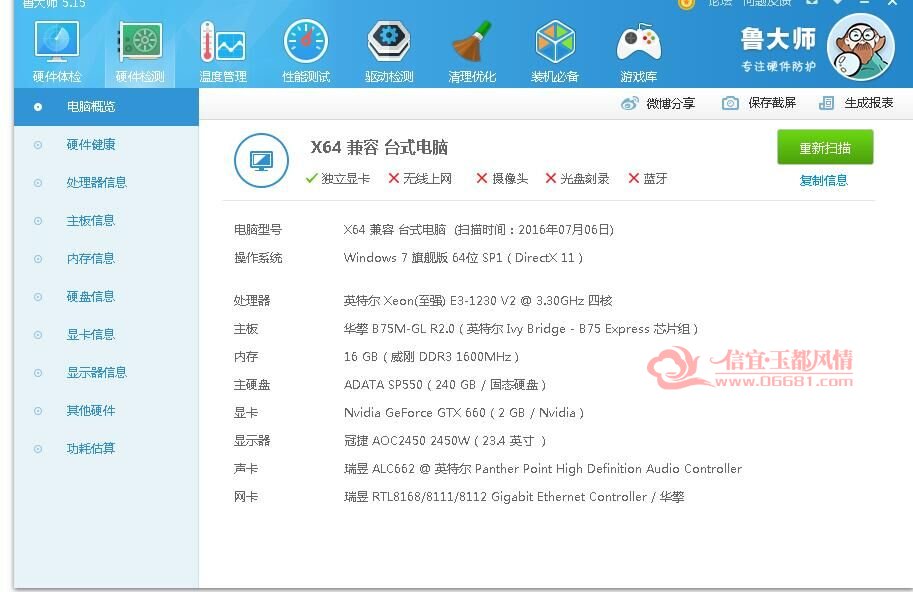Open 游戏库 gamepad icon
This screenshot has width=913, height=592.
tap(639, 42)
